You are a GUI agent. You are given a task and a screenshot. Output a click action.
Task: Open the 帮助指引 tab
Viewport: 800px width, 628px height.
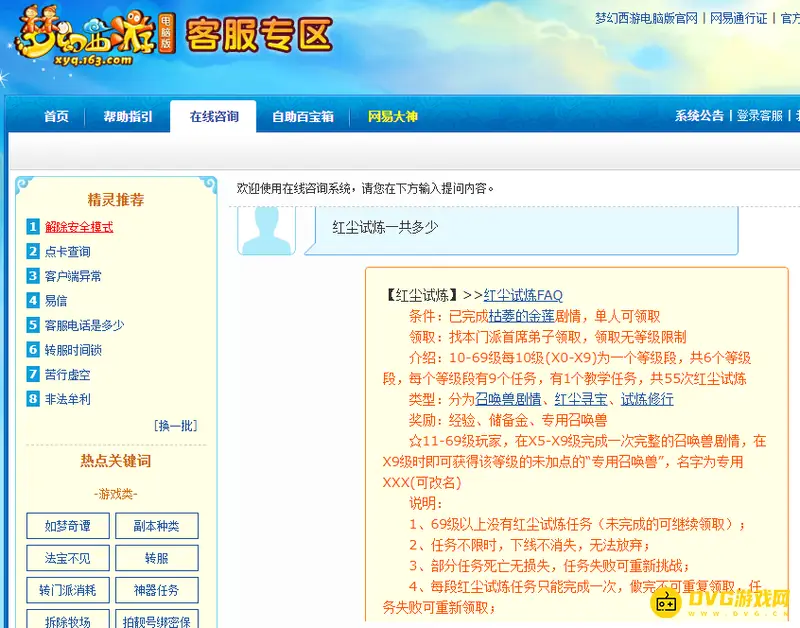click(128, 116)
